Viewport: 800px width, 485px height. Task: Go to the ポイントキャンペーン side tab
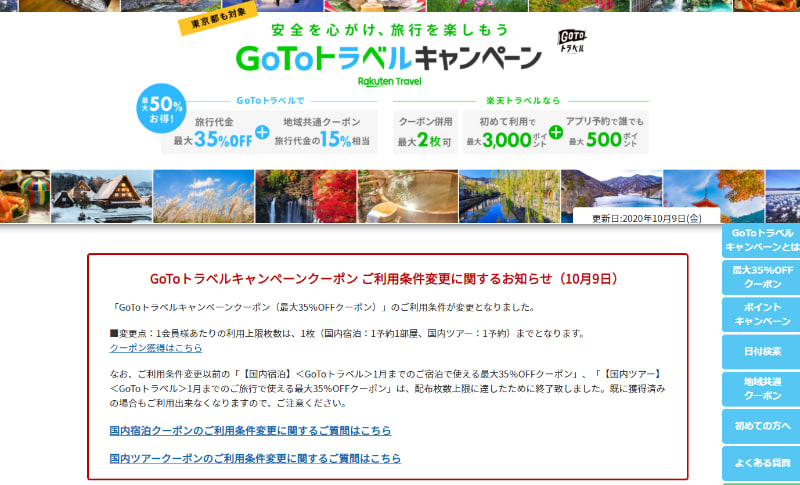[761, 314]
